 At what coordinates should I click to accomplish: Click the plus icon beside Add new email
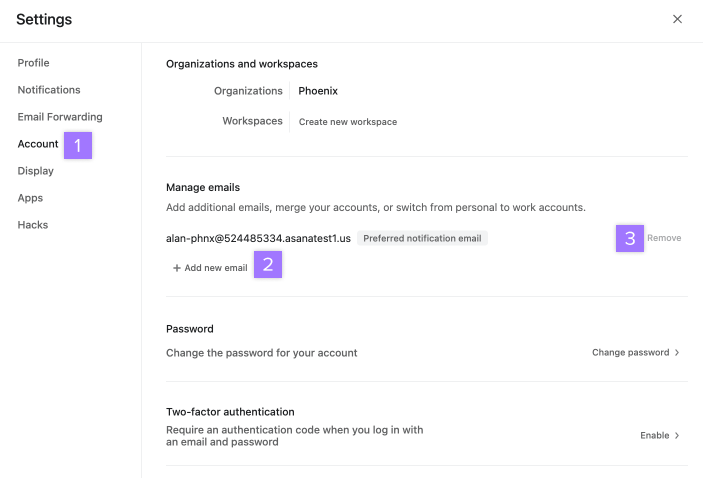[177, 268]
